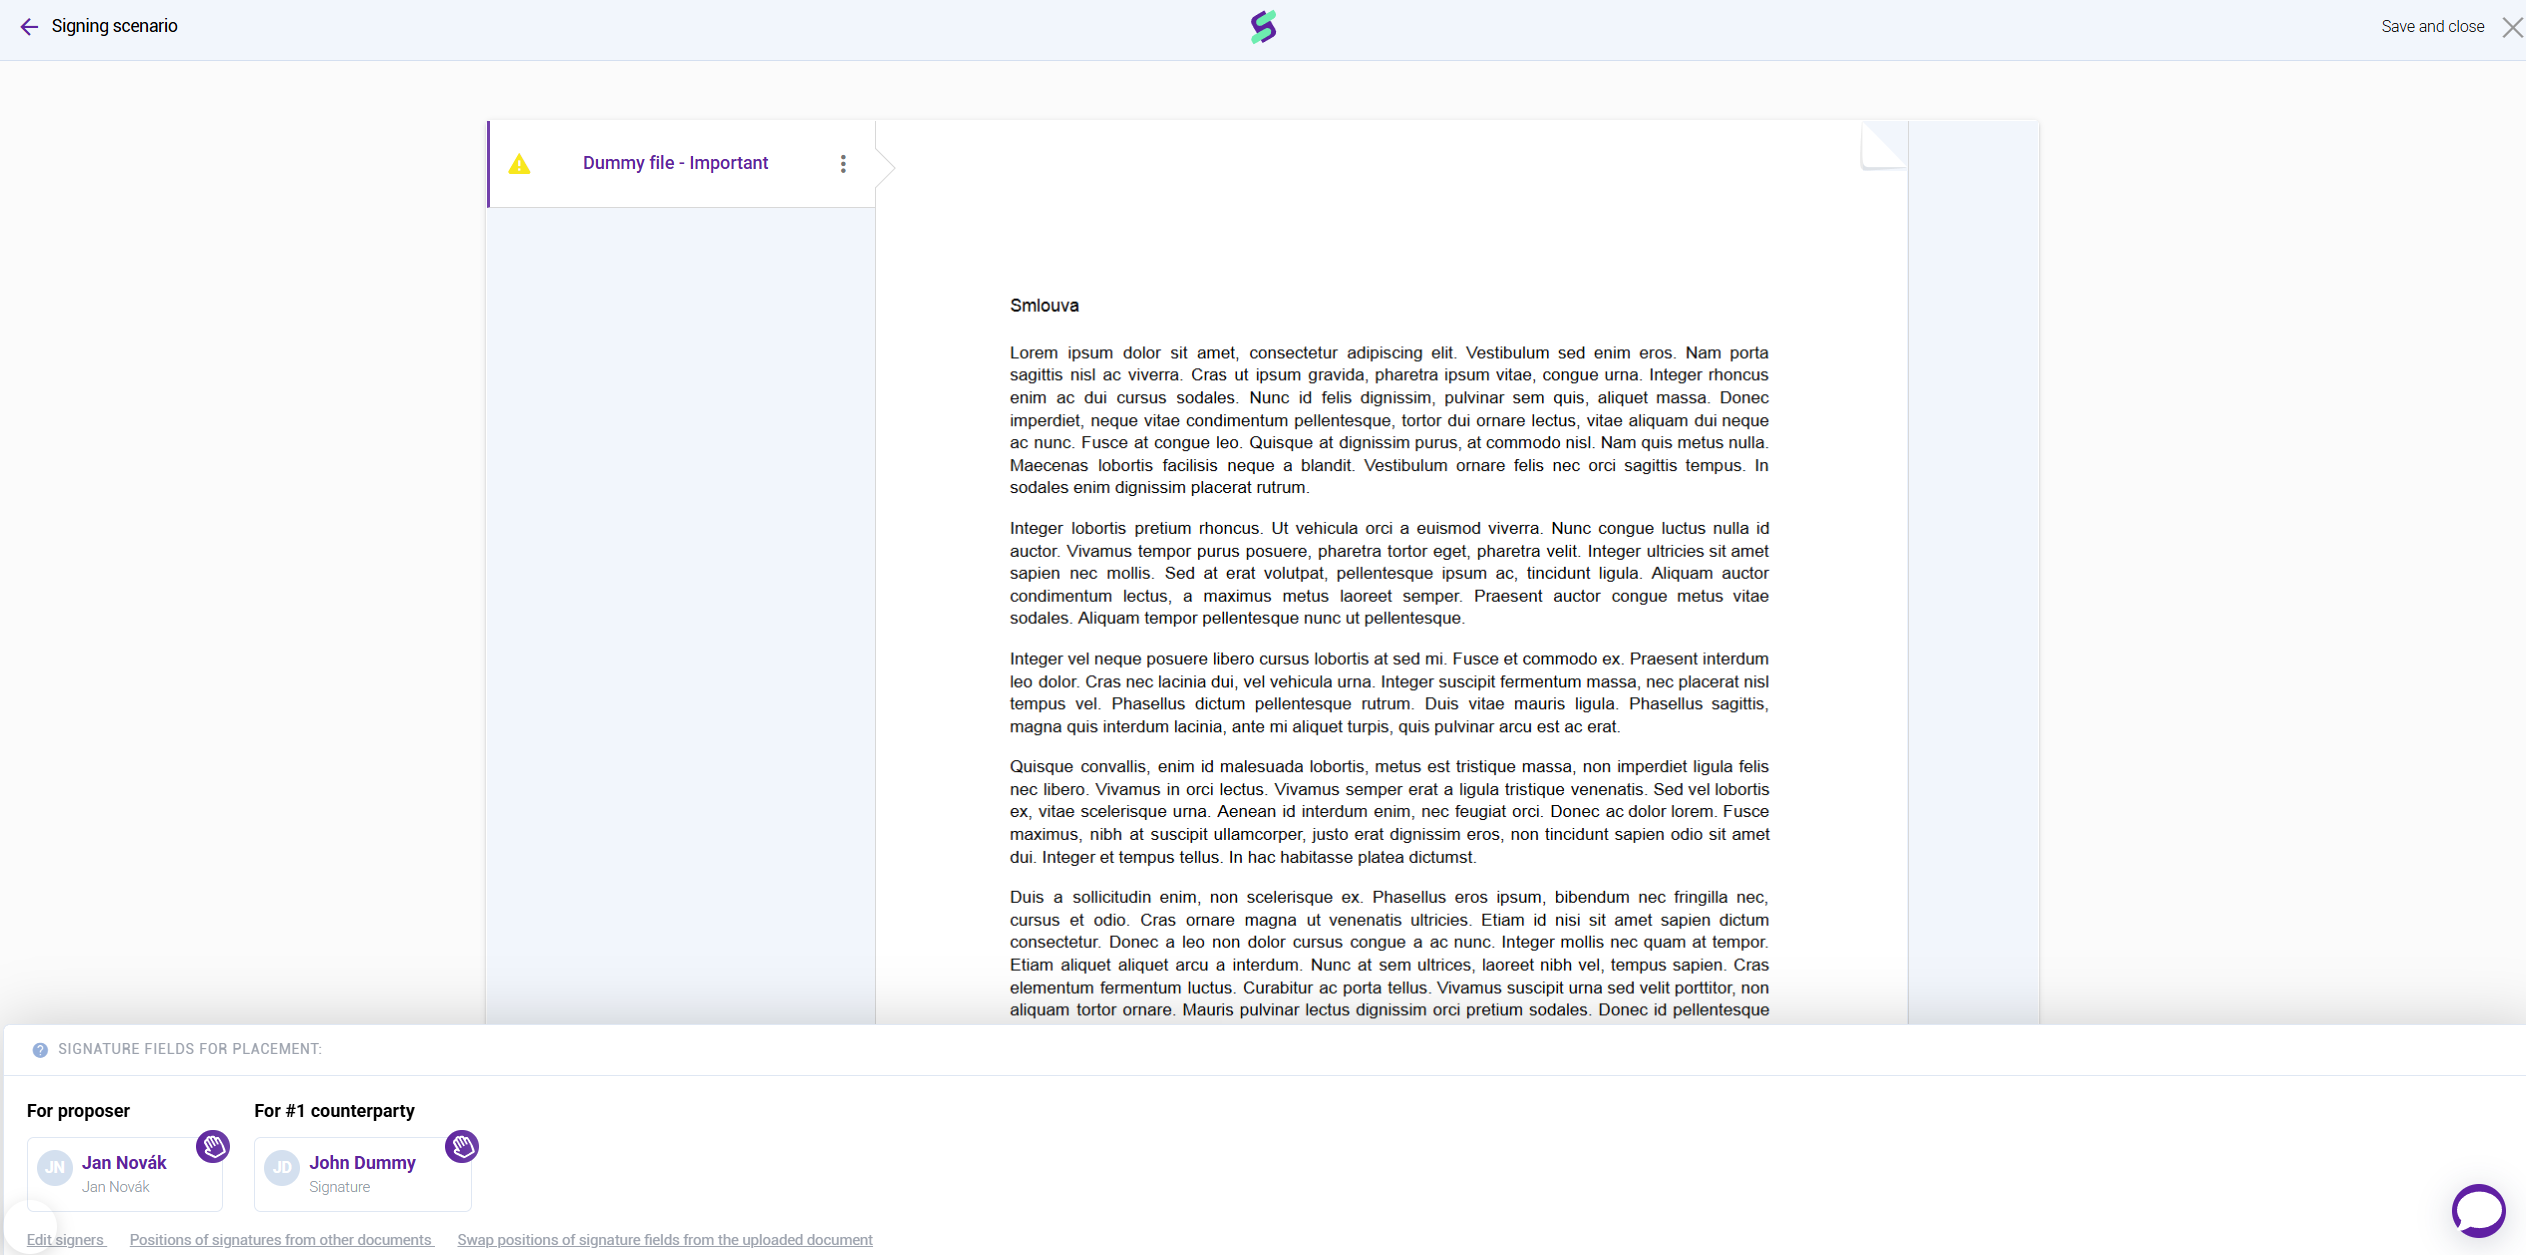Click the JN avatar circle
This screenshot has height=1255, width=2526.
tap(55, 1168)
